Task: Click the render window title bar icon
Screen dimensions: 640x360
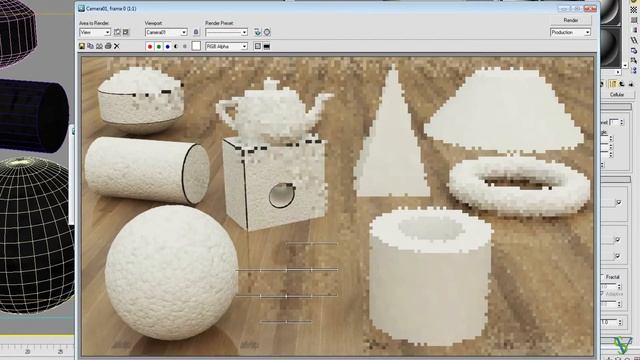Action: 81,8
